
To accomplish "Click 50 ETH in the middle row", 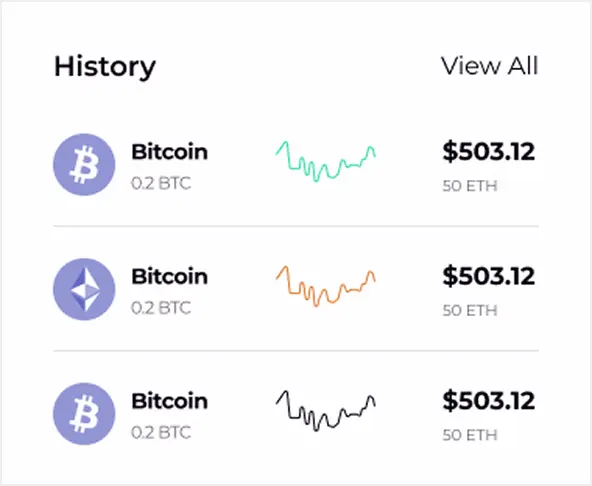I will coord(470,310).
